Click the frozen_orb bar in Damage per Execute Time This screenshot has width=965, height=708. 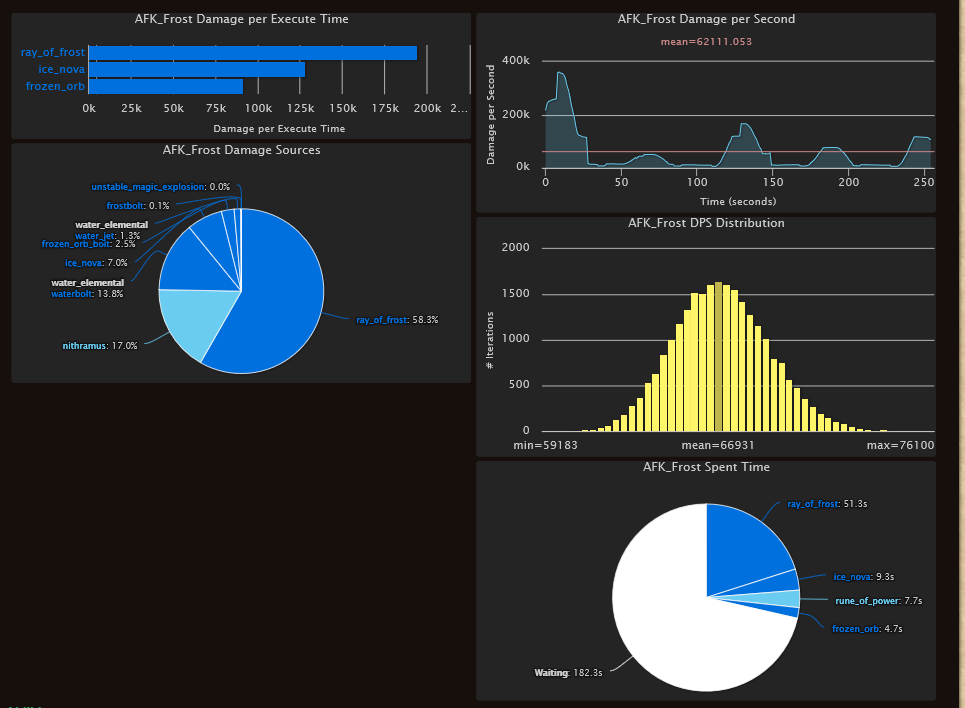pyautogui.click(x=166, y=86)
